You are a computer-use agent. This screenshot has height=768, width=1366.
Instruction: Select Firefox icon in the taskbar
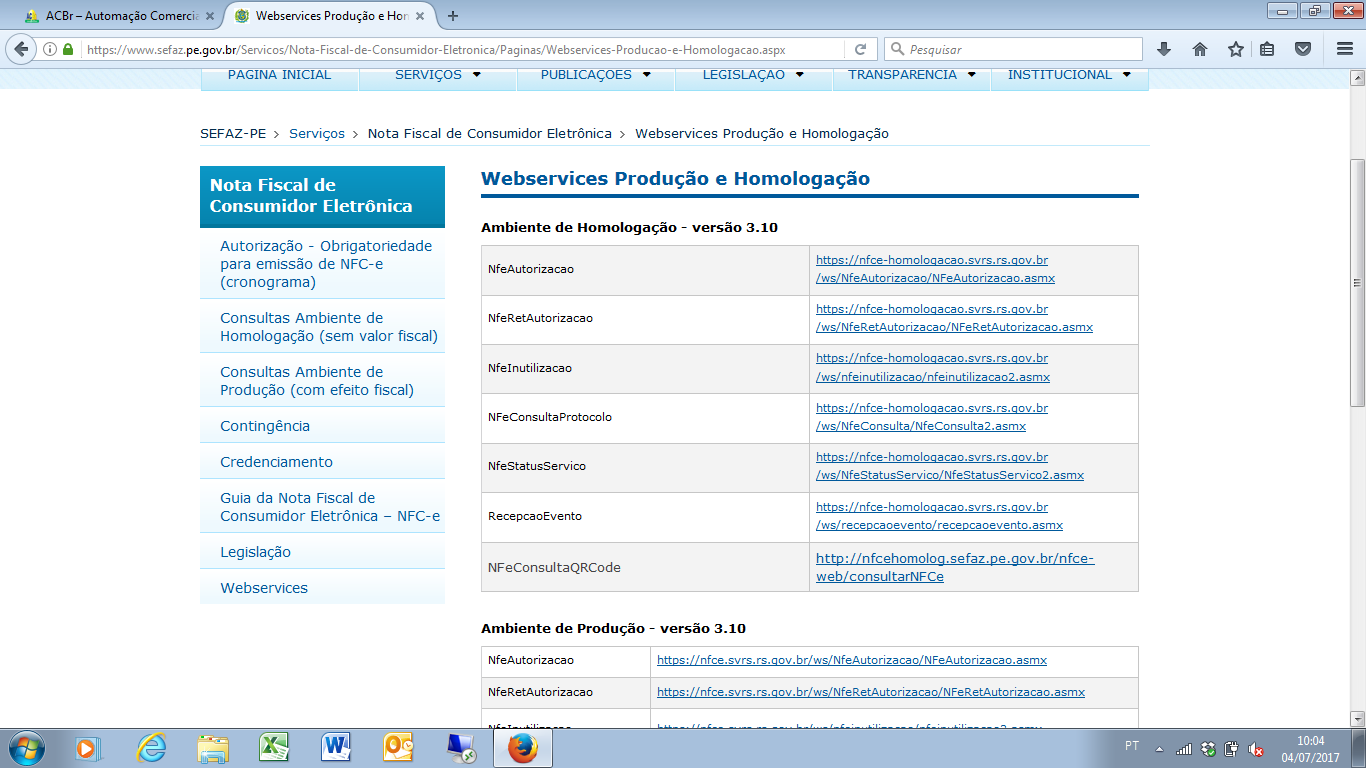click(x=522, y=748)
